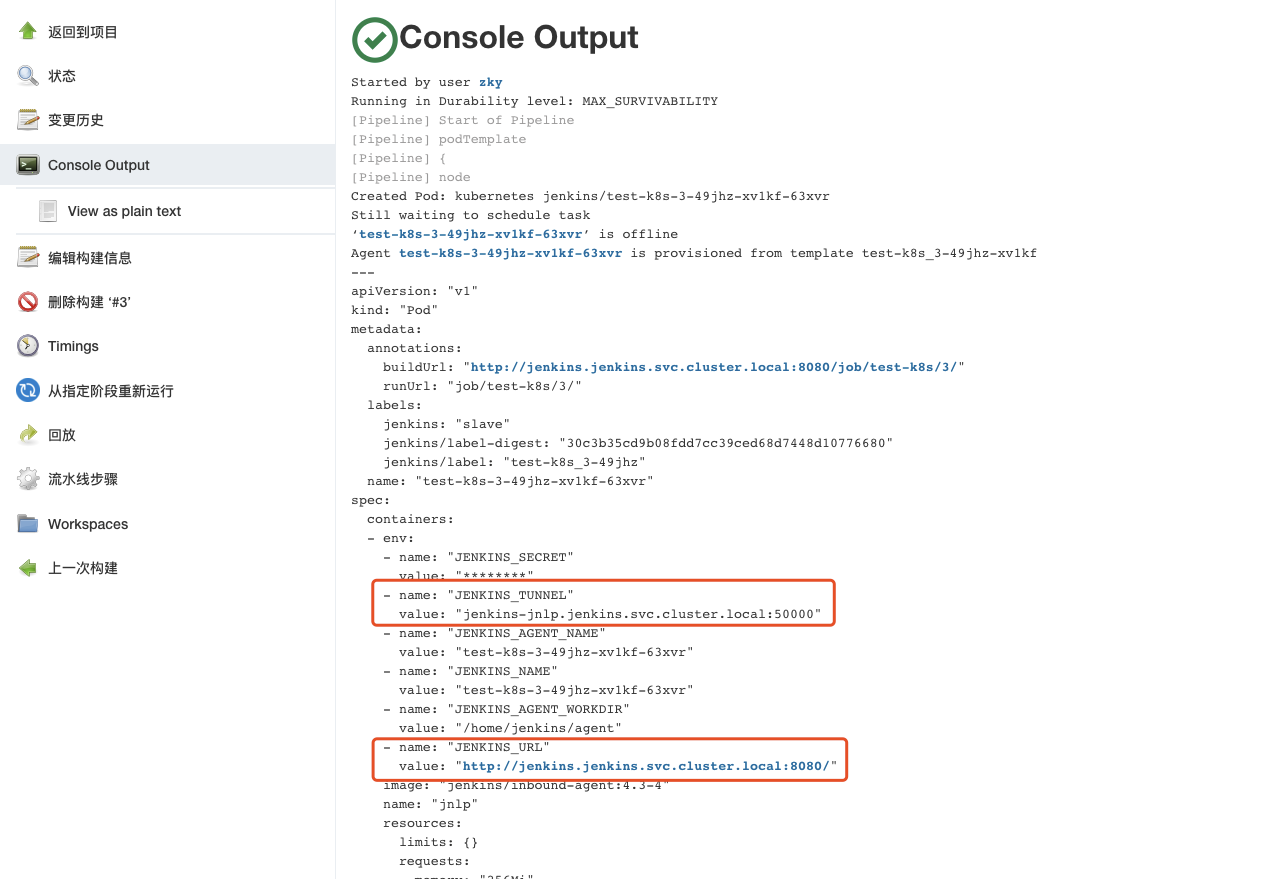
Task: Click the green success checkmark beside Console Output
Action: pos(375,39)
